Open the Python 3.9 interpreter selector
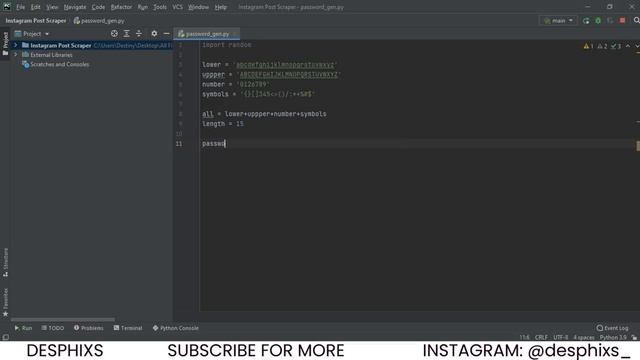640x360 pixels. click(613, 337)
